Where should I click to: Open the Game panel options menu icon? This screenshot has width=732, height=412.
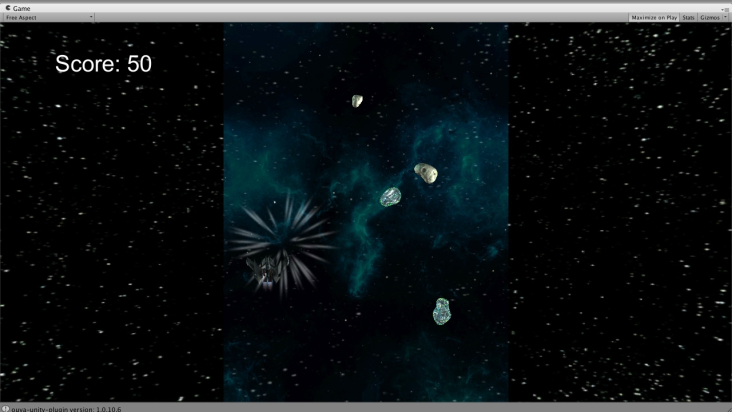[727, 8]
